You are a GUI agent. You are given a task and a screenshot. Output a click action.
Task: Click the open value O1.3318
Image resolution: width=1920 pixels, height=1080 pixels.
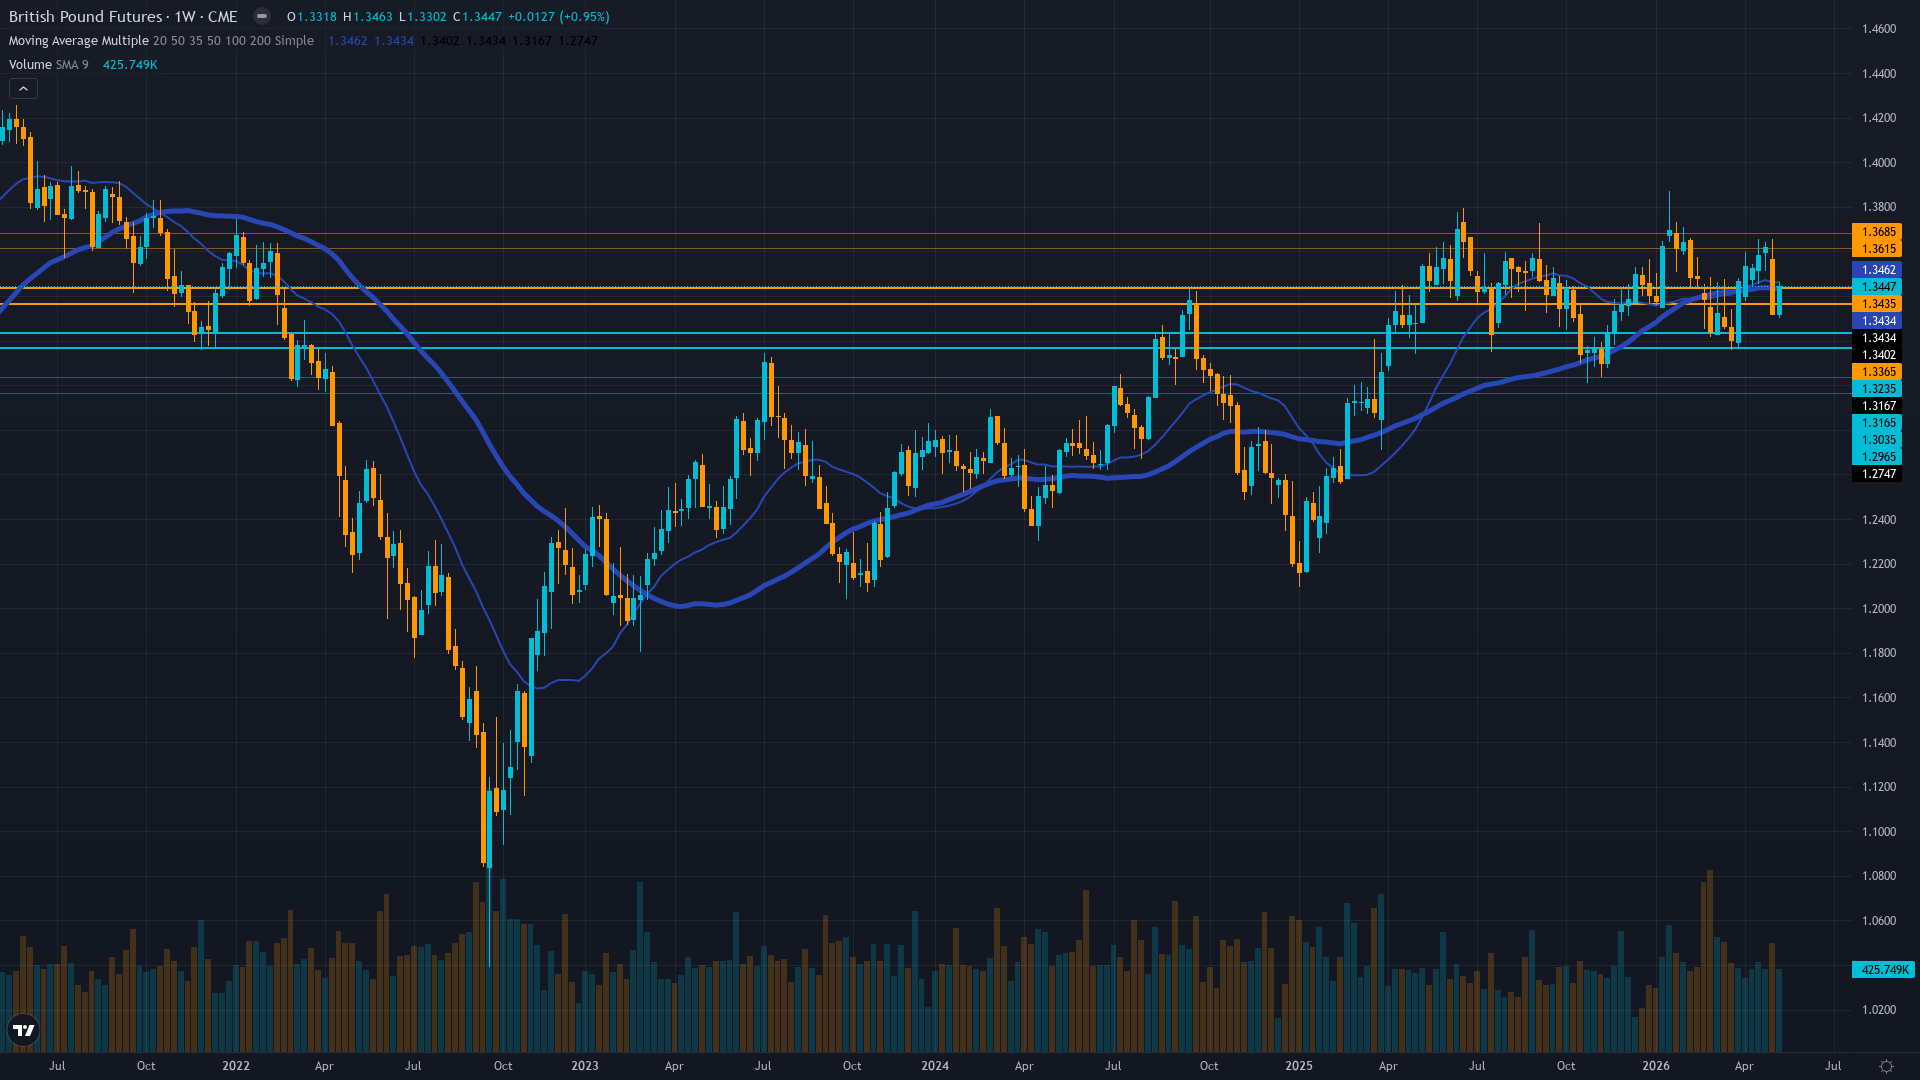tap(312, 17)
